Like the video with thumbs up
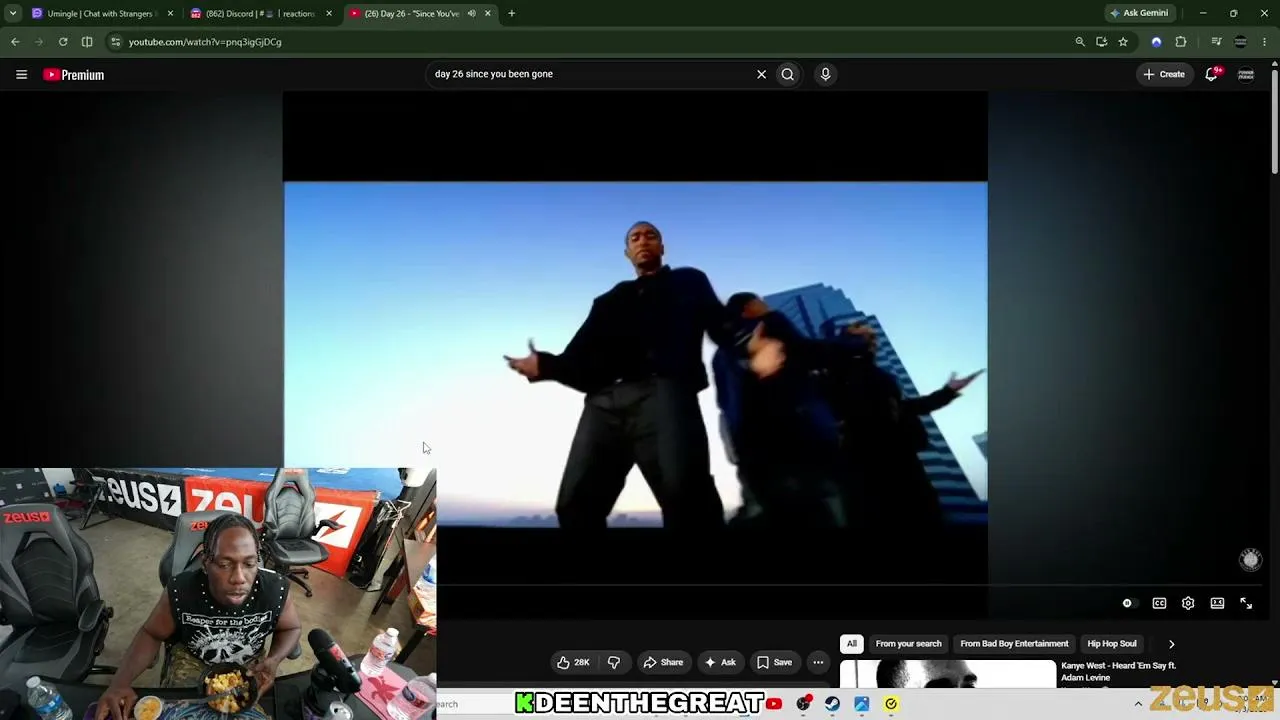This screenshot has height=720, width=1280. click(x=574, y=662)
